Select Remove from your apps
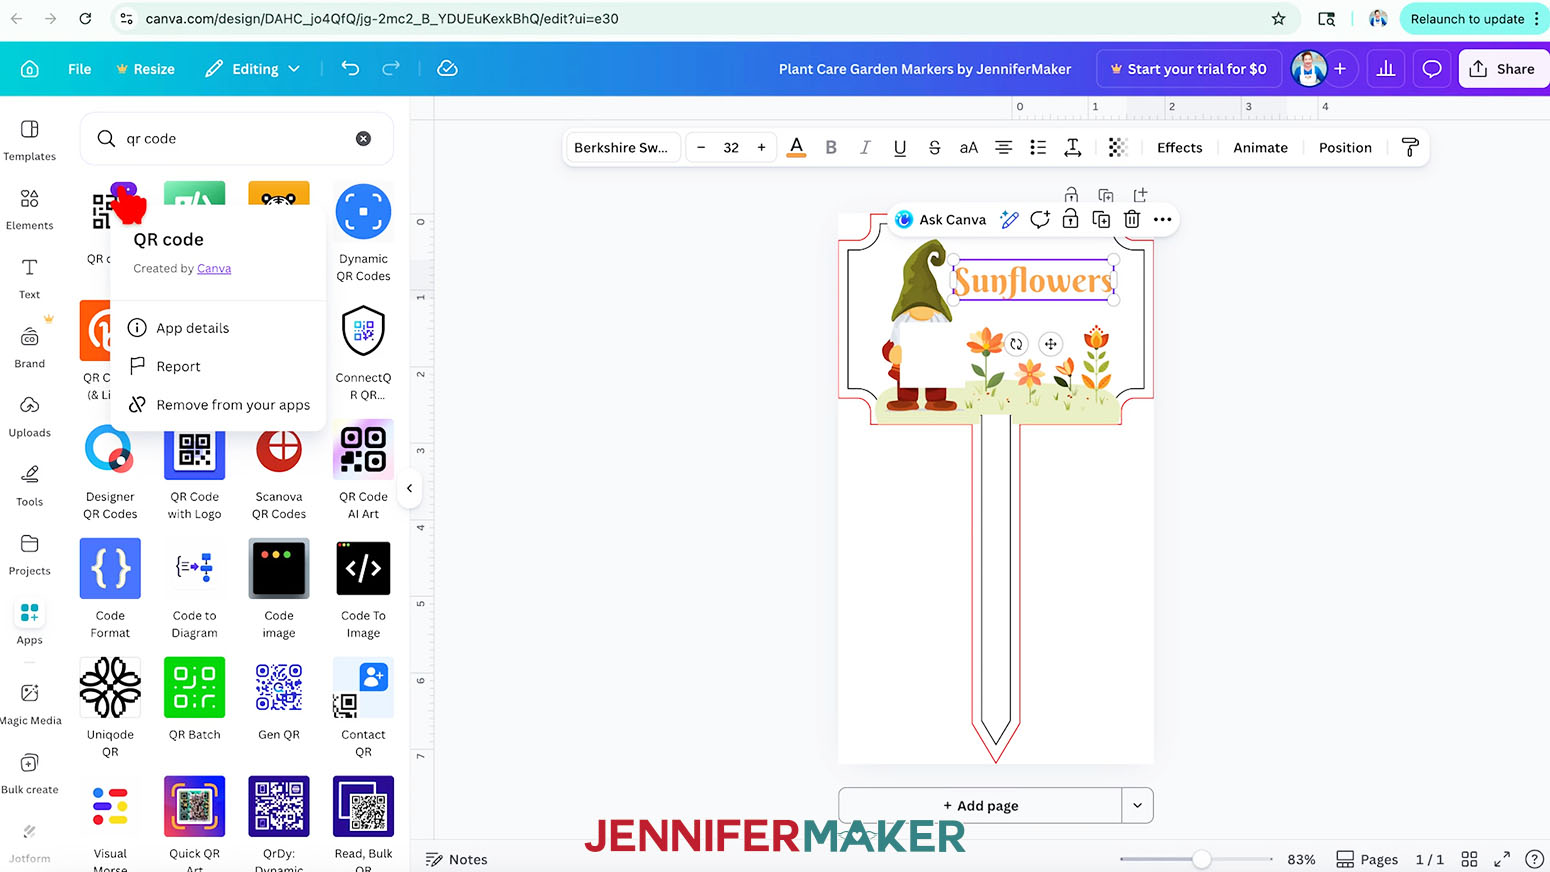 (218, 405)
